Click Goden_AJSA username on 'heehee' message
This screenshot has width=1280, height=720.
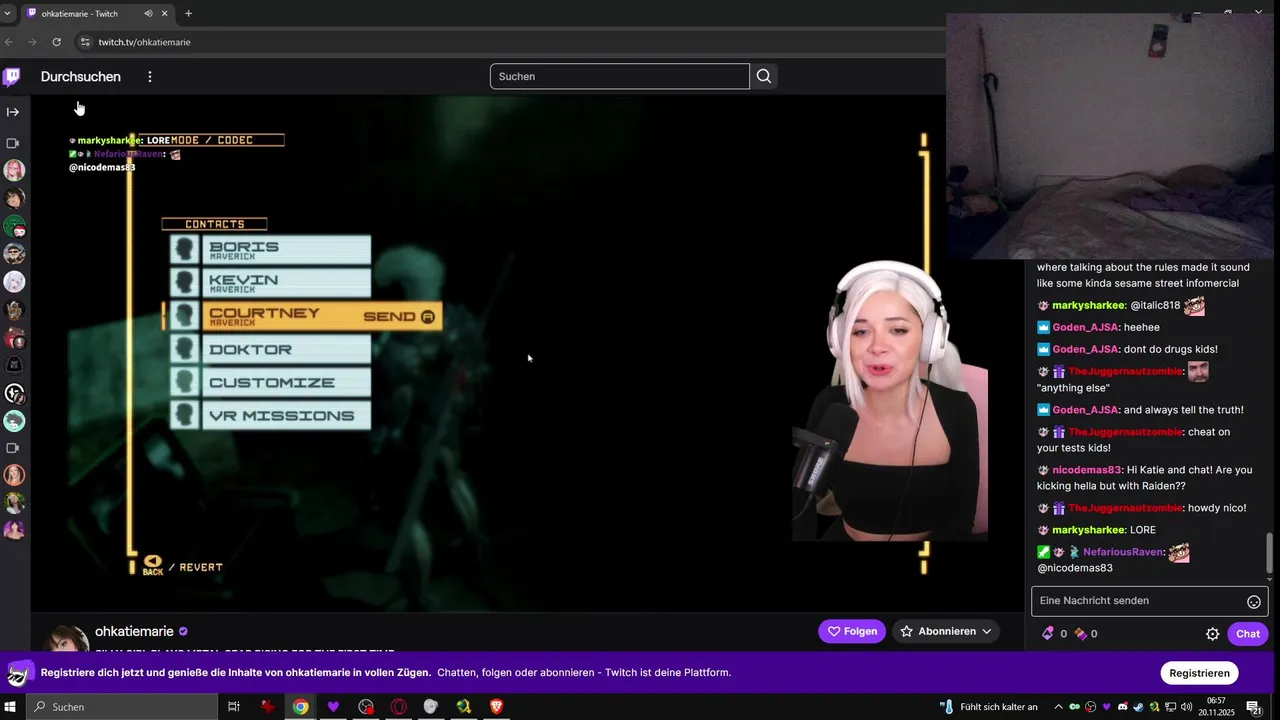[1085, 327]
